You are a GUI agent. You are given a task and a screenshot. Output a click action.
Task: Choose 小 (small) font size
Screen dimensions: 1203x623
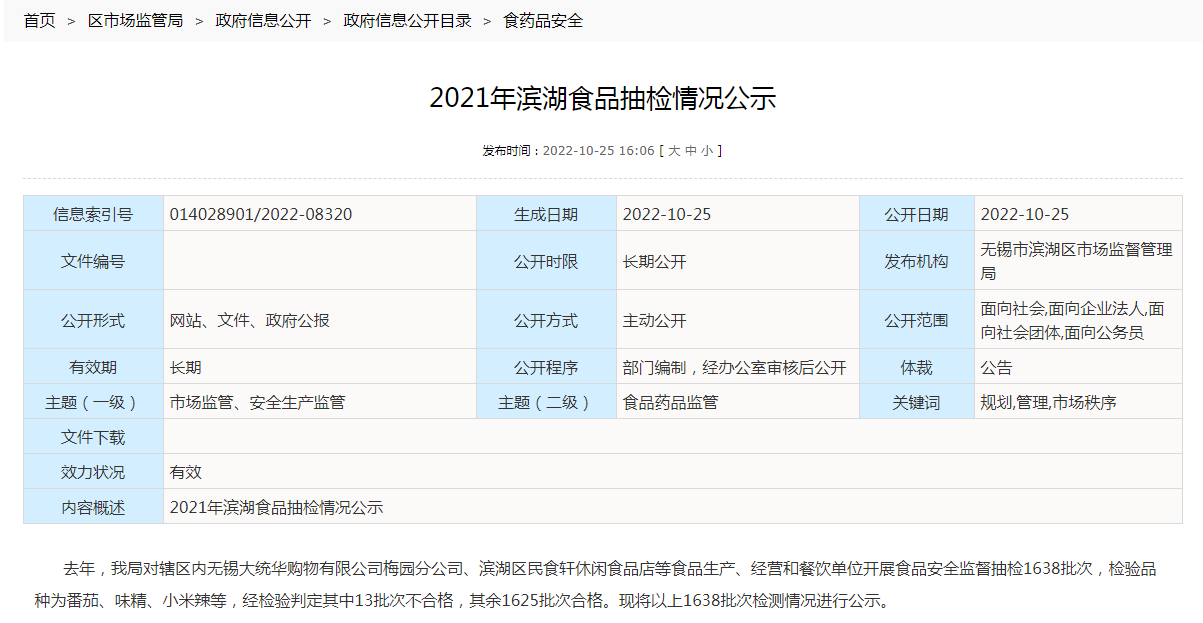[x=707, y=151]
